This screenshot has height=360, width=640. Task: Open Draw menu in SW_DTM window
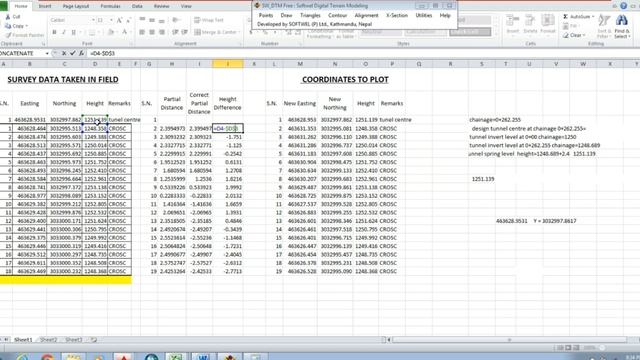286,15
